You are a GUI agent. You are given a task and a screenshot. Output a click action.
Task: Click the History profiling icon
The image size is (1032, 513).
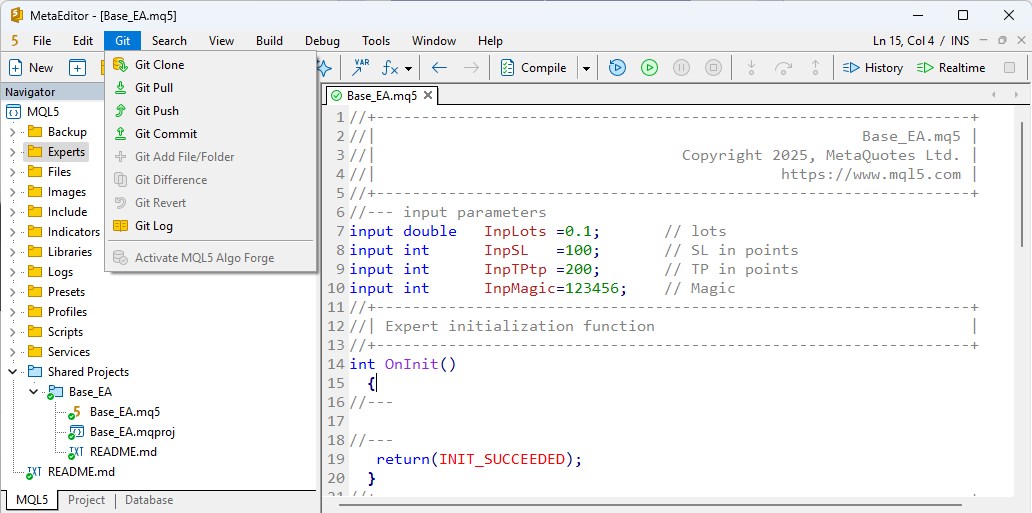pos(852,68)
